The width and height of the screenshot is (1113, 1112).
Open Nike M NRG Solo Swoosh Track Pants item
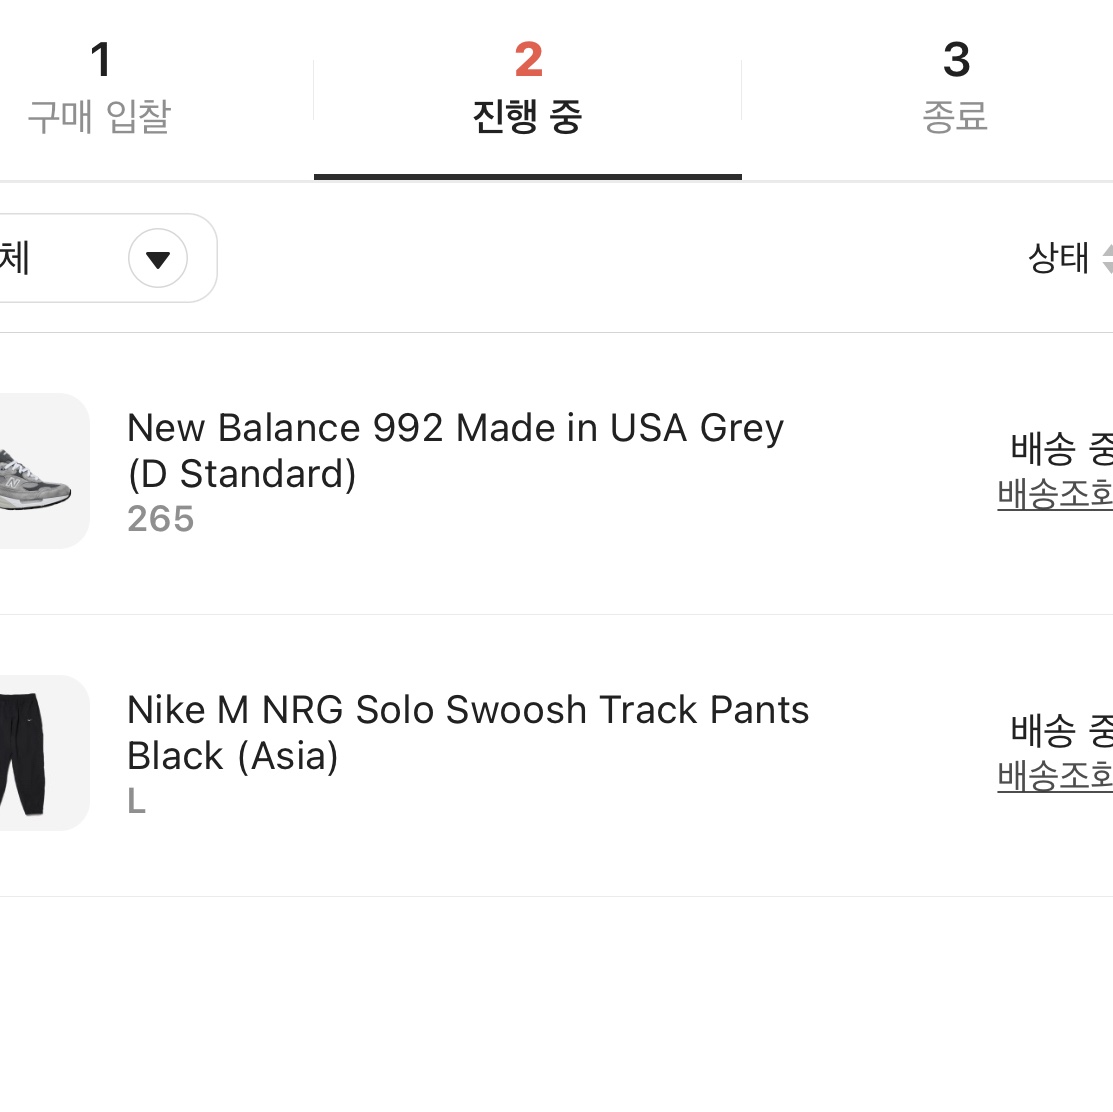click(x=468, y=733)
